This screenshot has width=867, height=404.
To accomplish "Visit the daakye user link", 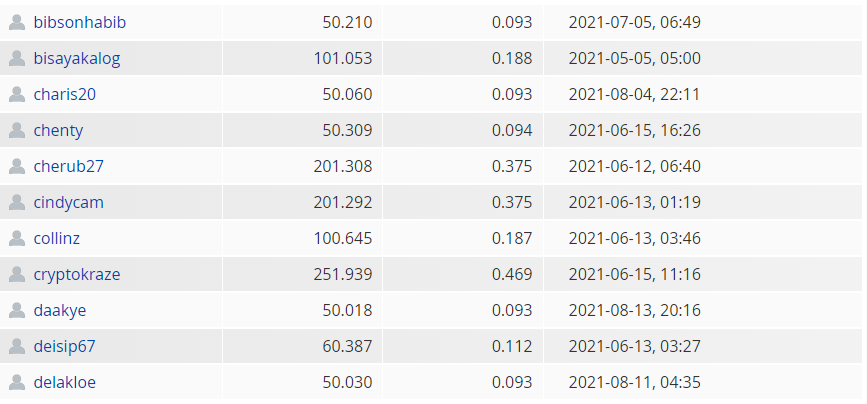I will coord(60,311).
